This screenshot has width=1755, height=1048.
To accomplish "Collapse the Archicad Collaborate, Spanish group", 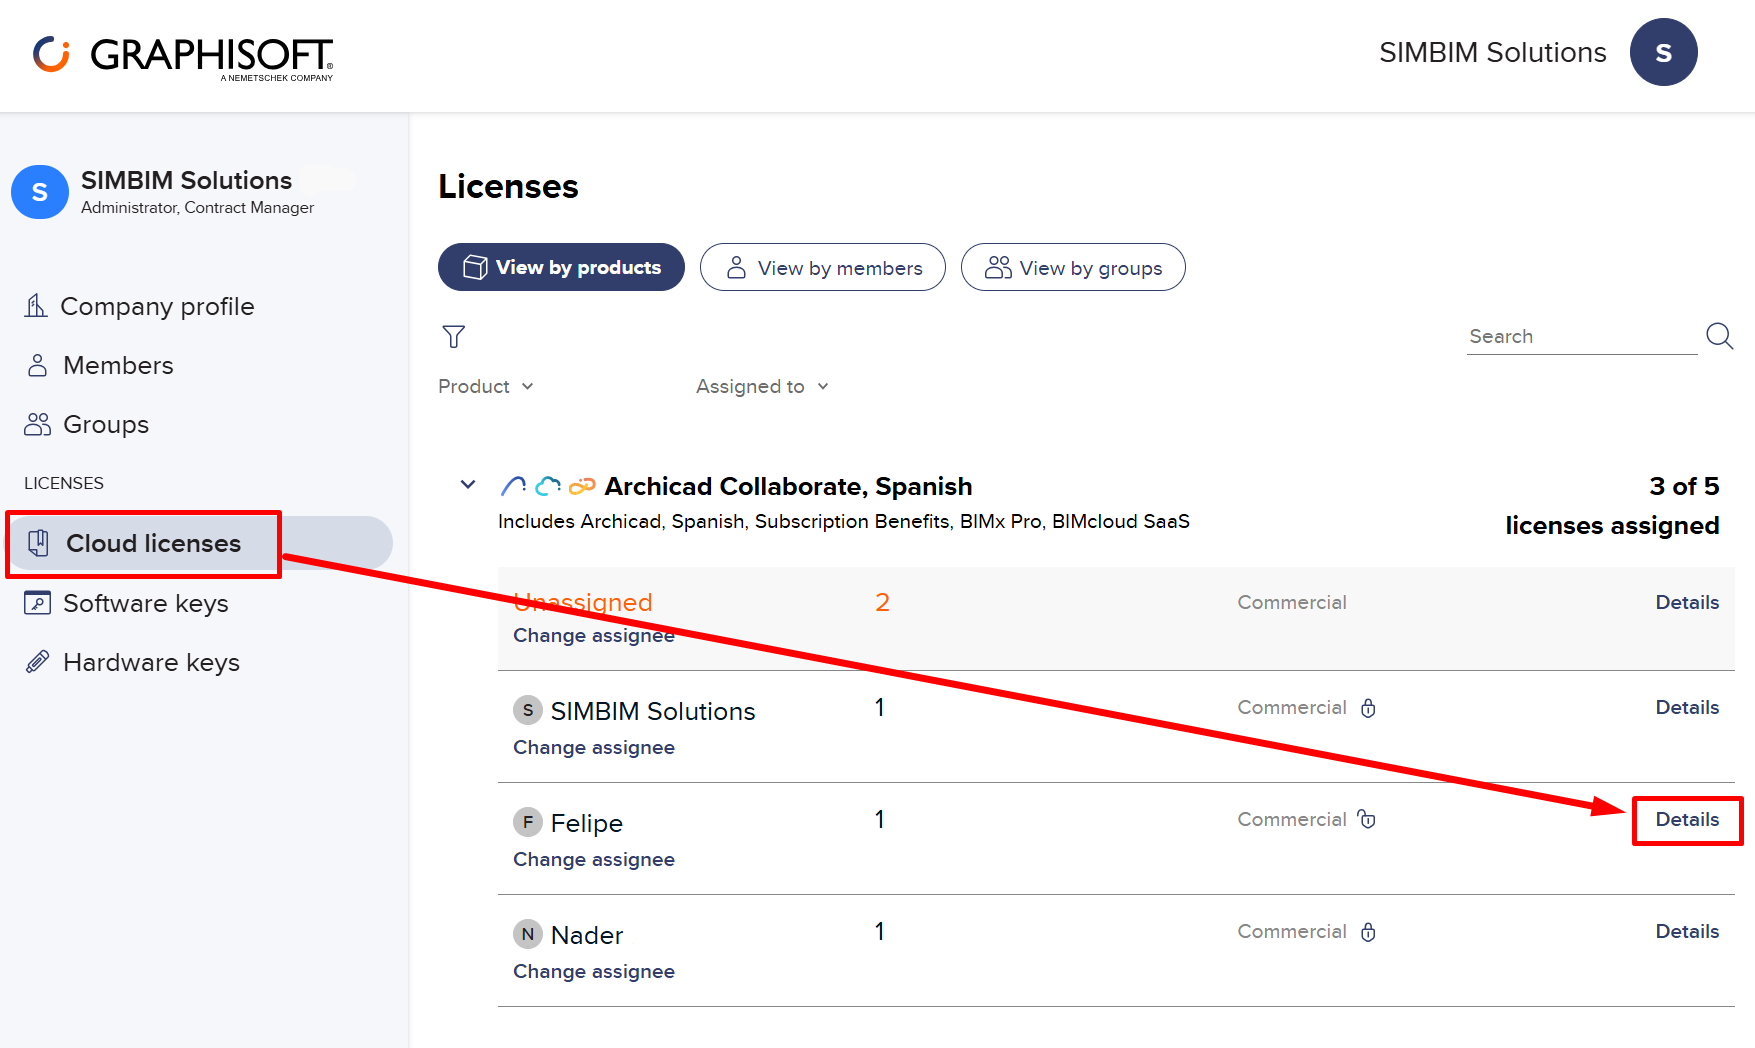I will click(x=468, y=485).
